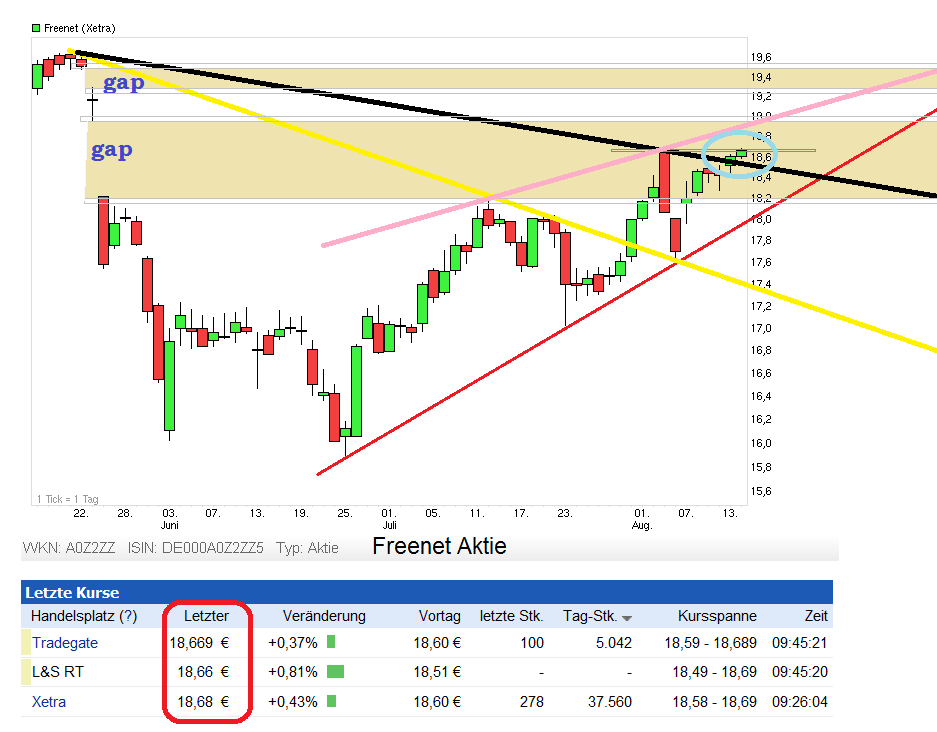Open the Xetra exchange link
This screenshot has width=937, height=732.
(x=48, y=702)
